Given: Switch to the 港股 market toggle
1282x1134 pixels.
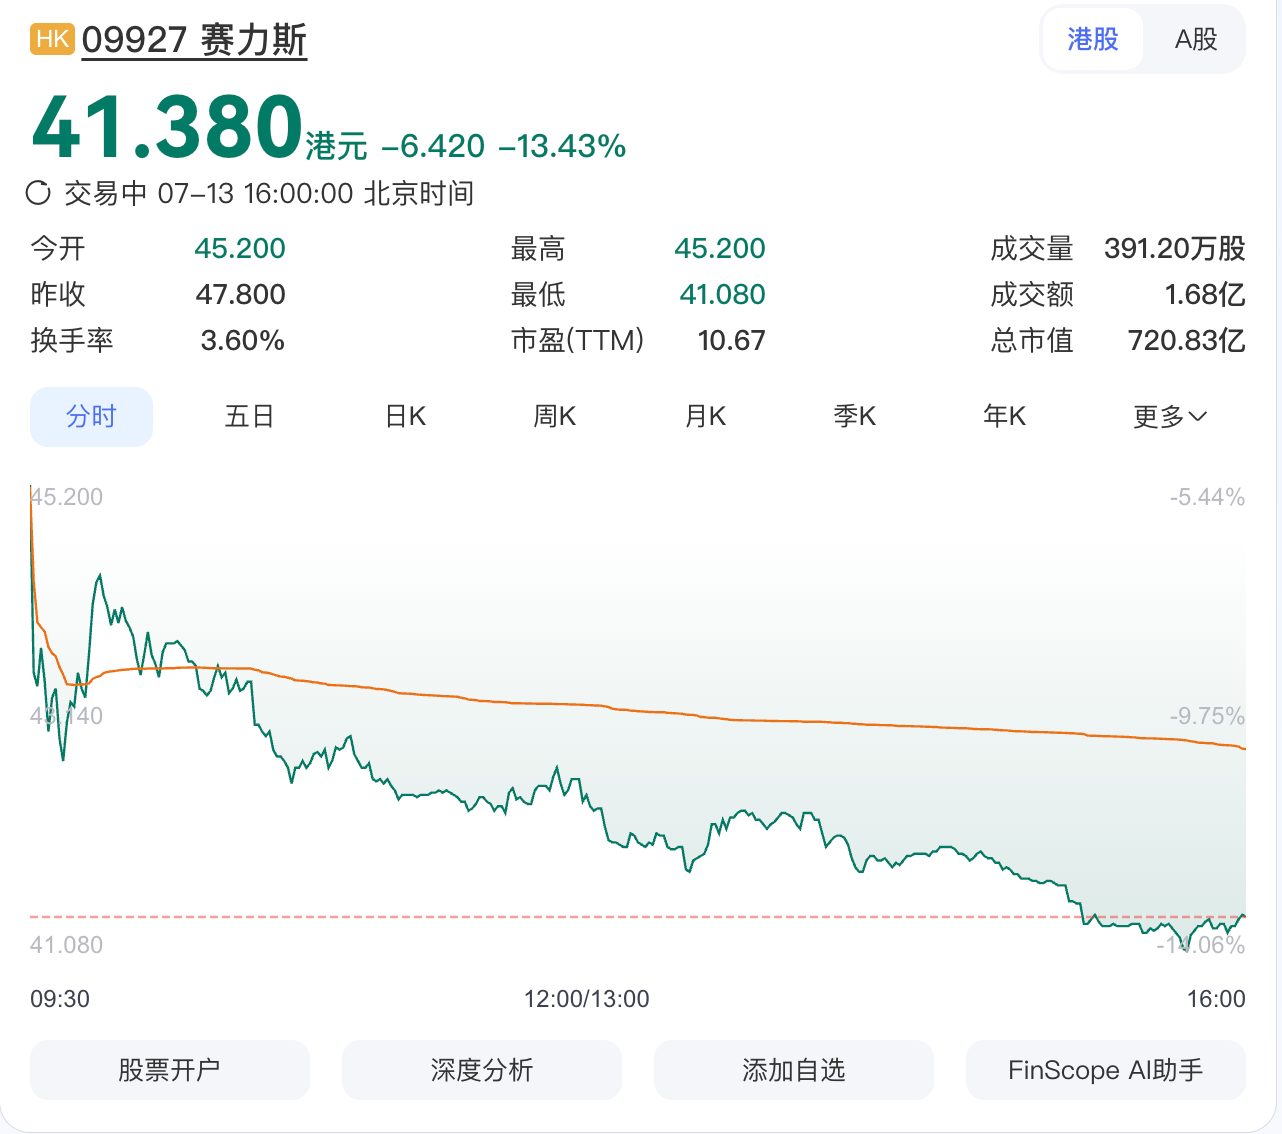Looking at the screenshot, I should (1093, 40).
